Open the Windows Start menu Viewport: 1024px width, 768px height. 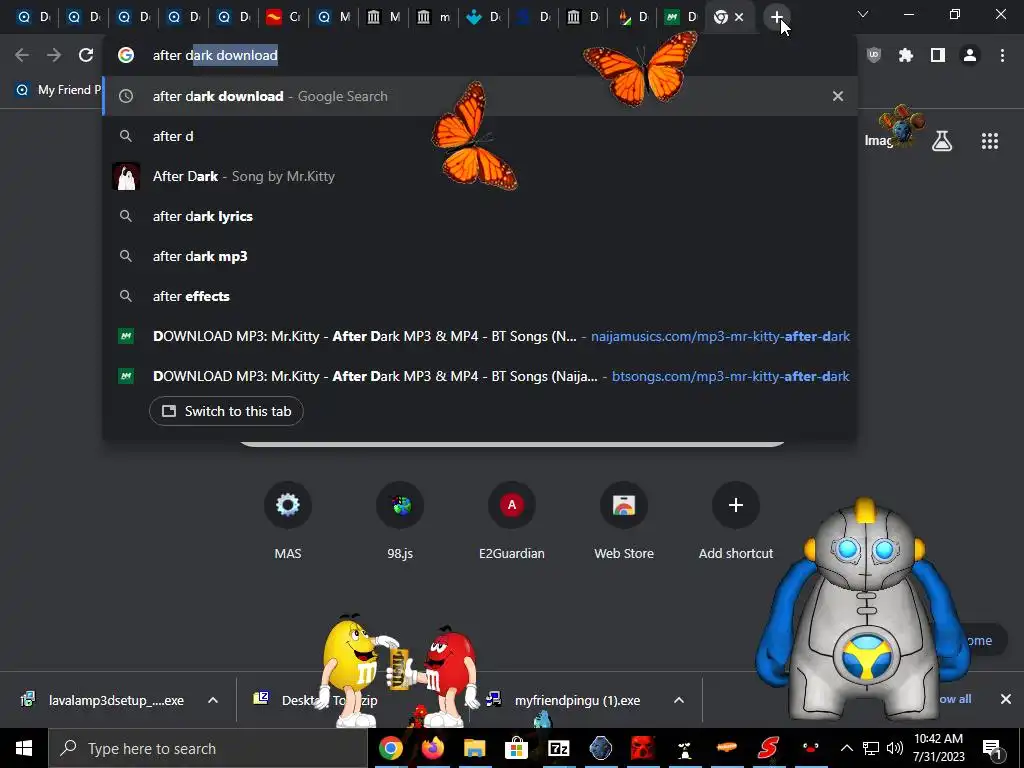pos(24,748)
